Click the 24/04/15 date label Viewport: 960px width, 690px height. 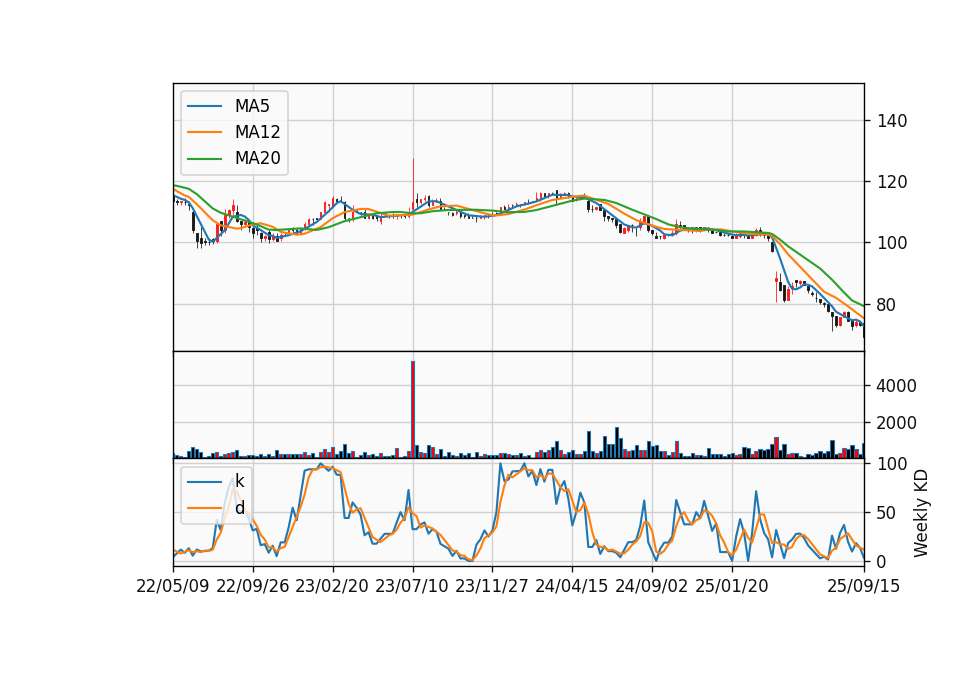click(572, 586)
